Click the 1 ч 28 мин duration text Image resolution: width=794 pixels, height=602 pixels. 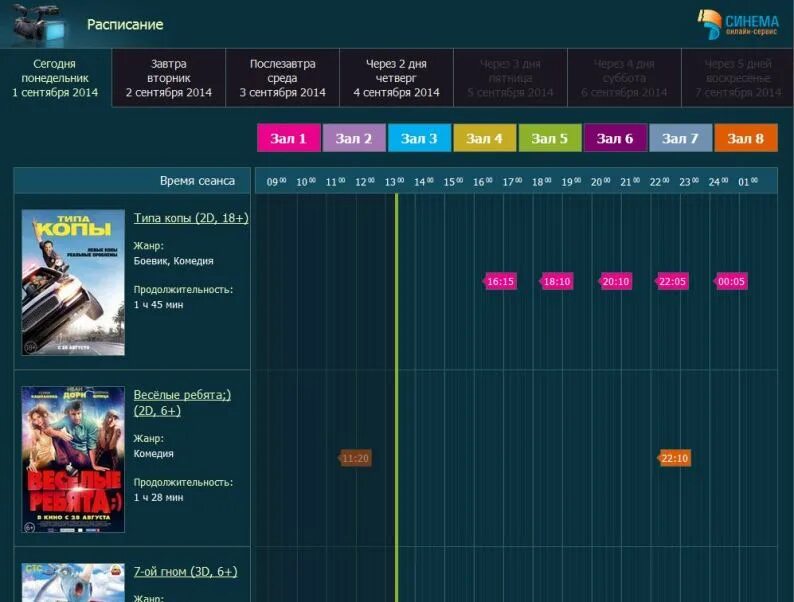158,498
